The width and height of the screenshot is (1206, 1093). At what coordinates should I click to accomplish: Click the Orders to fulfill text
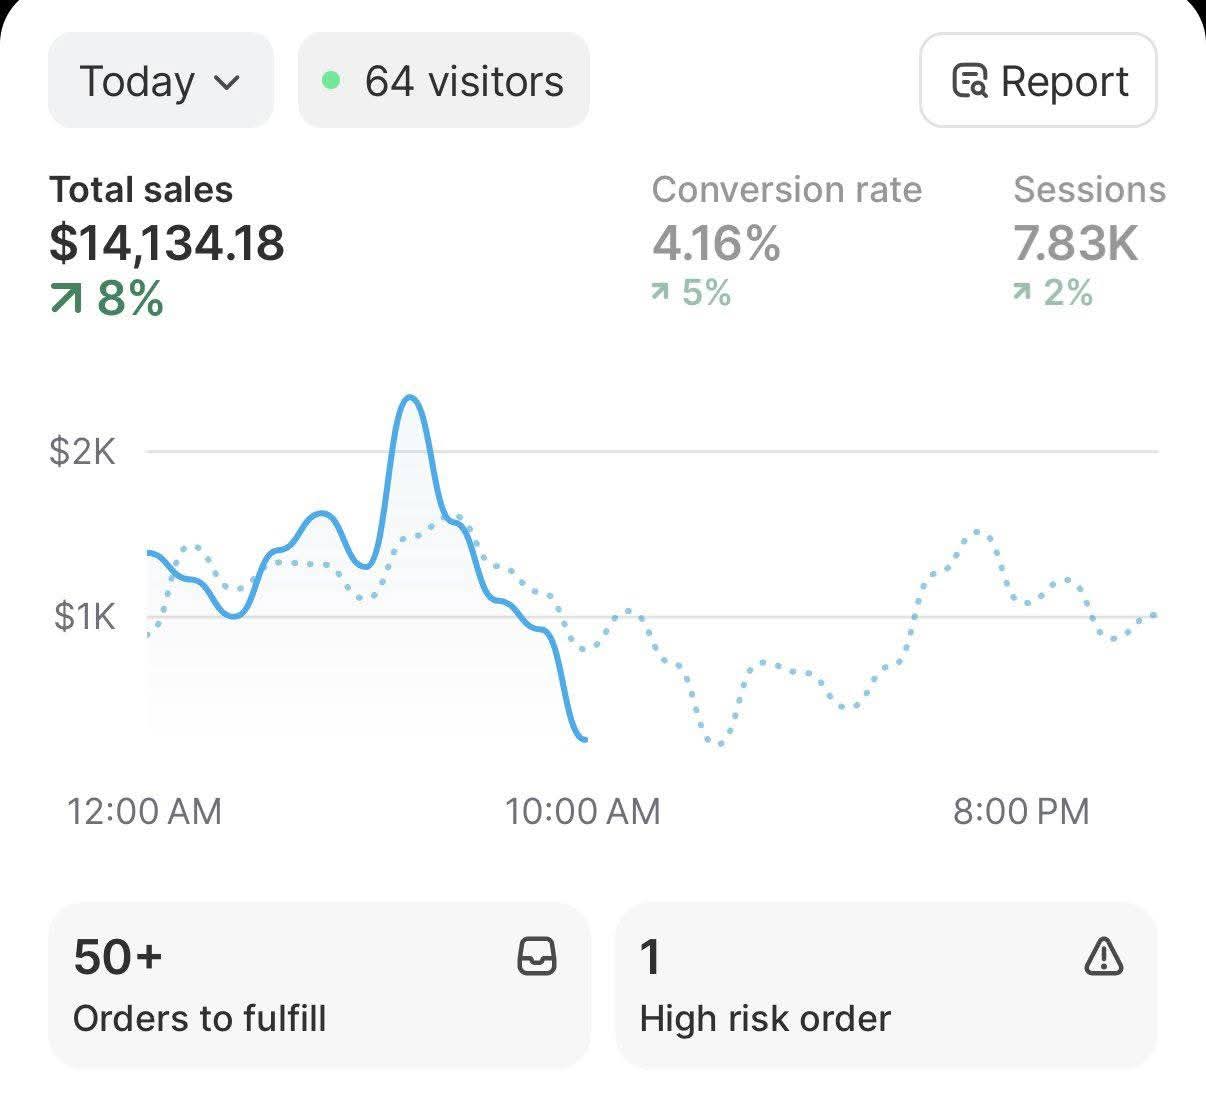[x=200, y=1018]
